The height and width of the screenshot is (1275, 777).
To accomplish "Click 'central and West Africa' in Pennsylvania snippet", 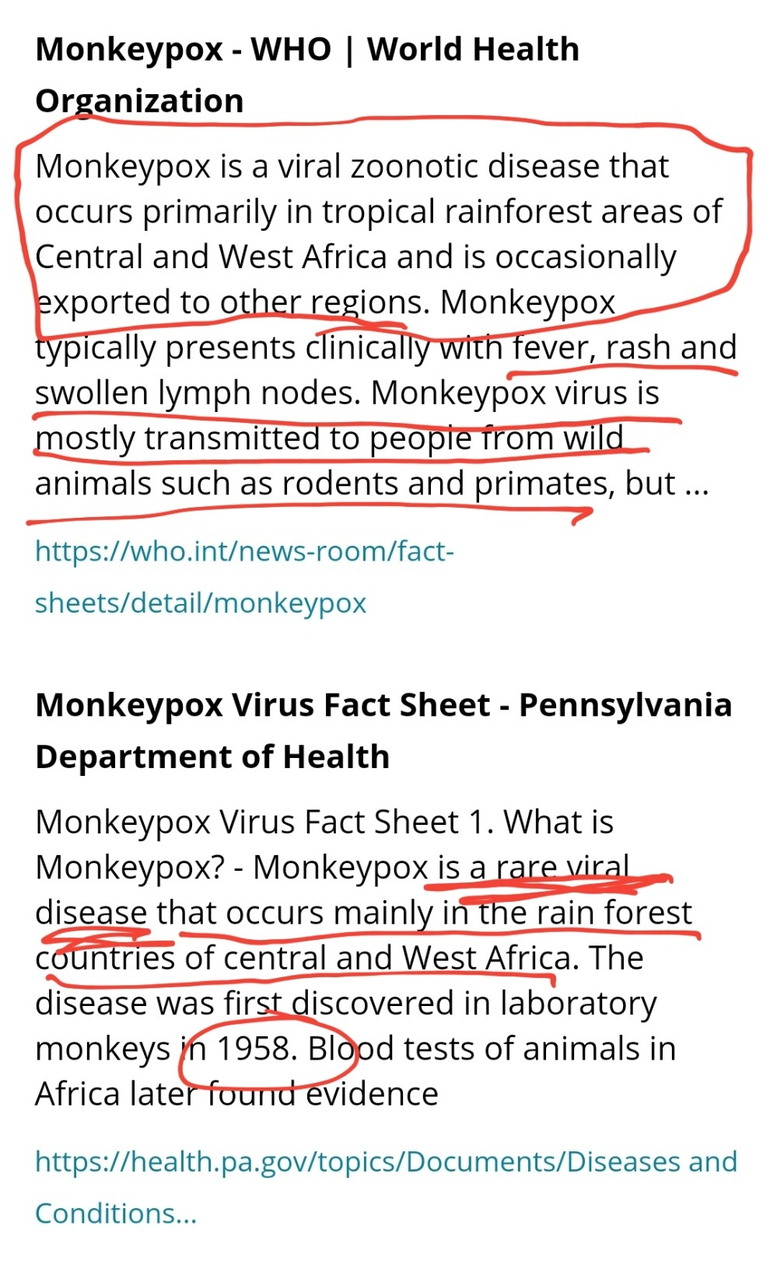I will click(x=398, y=957).
